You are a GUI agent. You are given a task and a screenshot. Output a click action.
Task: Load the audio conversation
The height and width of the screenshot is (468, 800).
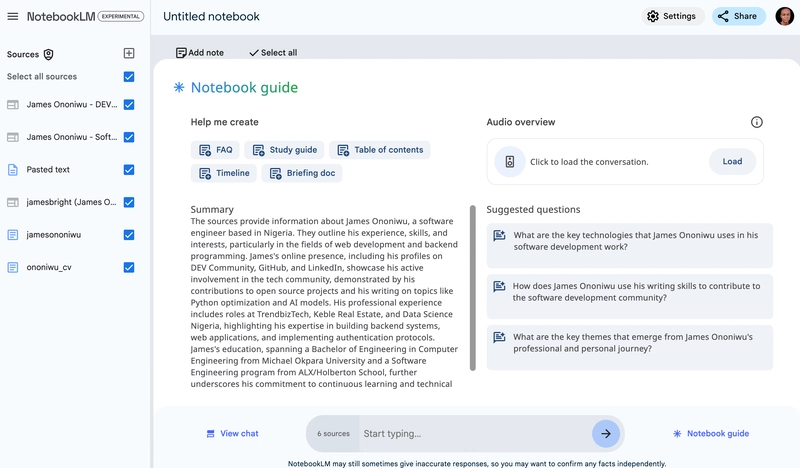(732, 161)
